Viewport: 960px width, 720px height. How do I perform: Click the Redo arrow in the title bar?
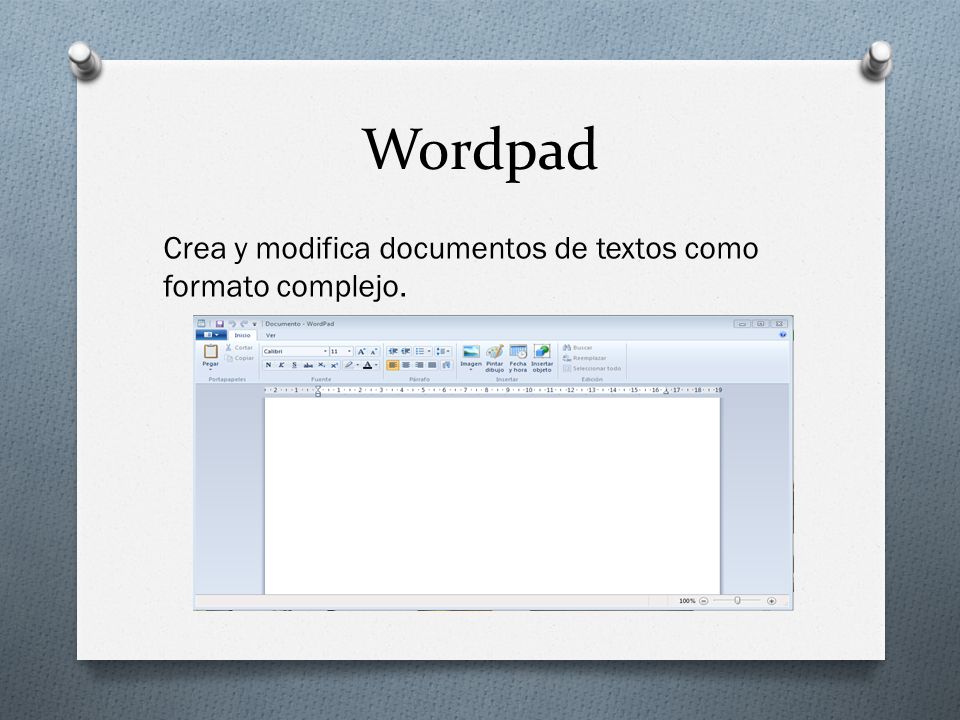[244, 324]
